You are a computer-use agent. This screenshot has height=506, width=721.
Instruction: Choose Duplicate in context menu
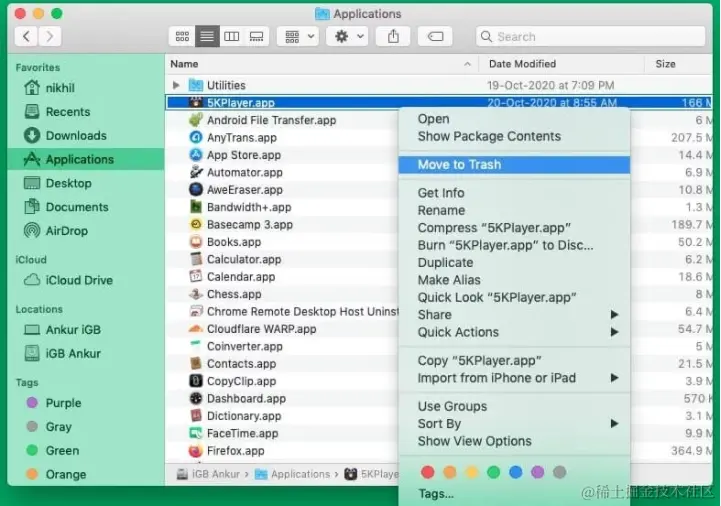click(x=514, y=263)
